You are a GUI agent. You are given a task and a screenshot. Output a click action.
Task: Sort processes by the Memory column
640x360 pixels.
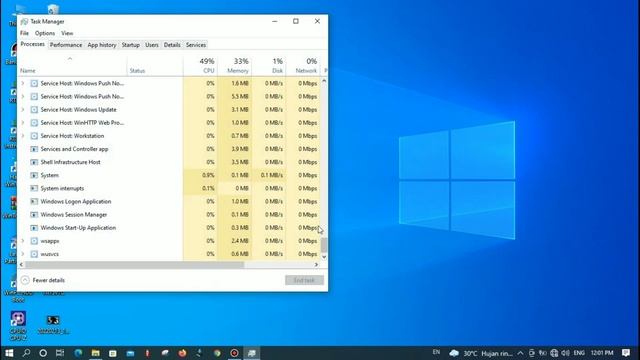[x=235, y=65]
